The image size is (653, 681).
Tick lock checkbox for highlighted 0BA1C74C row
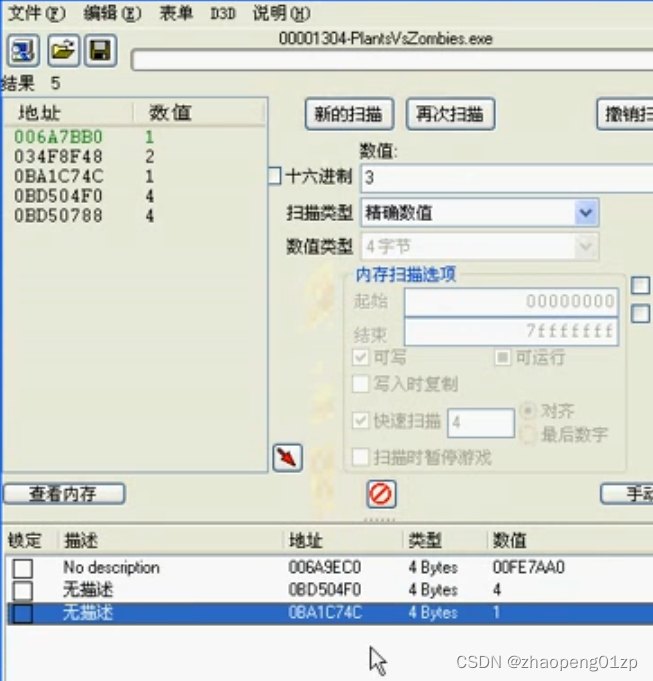point(23,613)
